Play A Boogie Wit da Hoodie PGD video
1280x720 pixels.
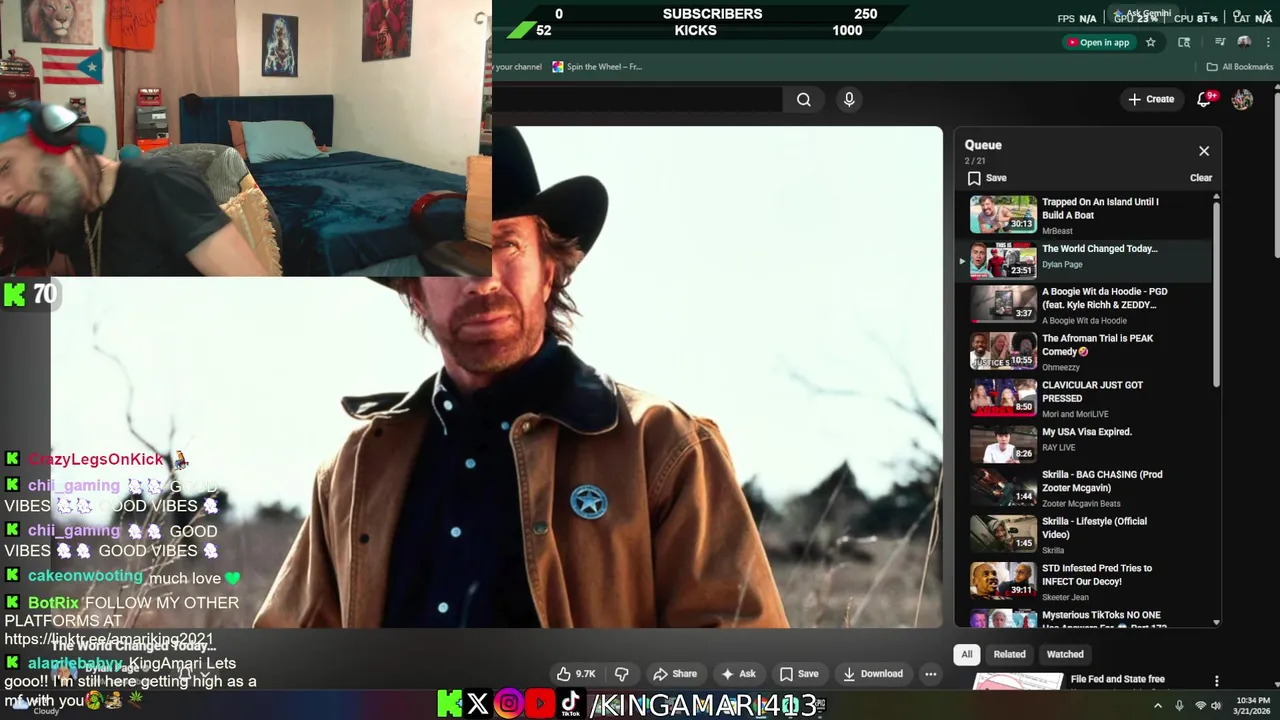(x=1085, y=304)
